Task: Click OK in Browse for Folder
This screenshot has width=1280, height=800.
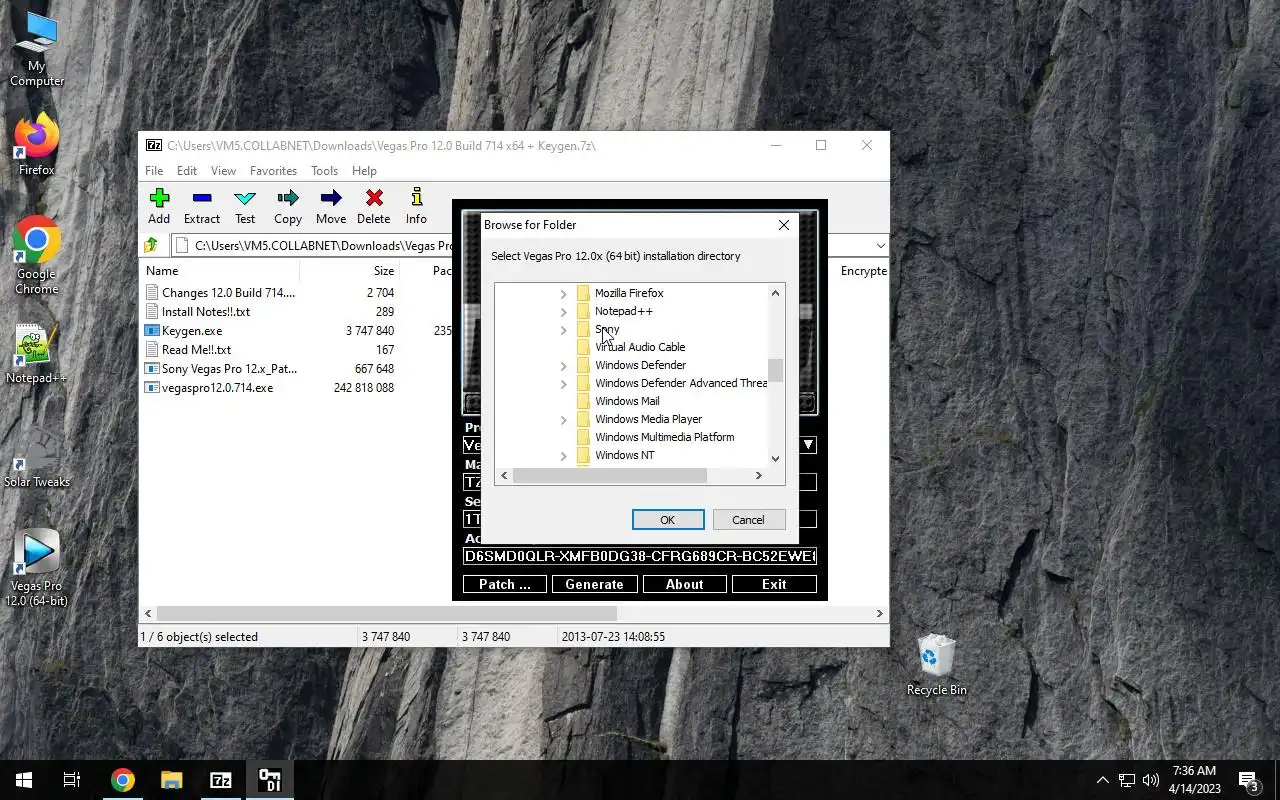Action: pos(668,520)
